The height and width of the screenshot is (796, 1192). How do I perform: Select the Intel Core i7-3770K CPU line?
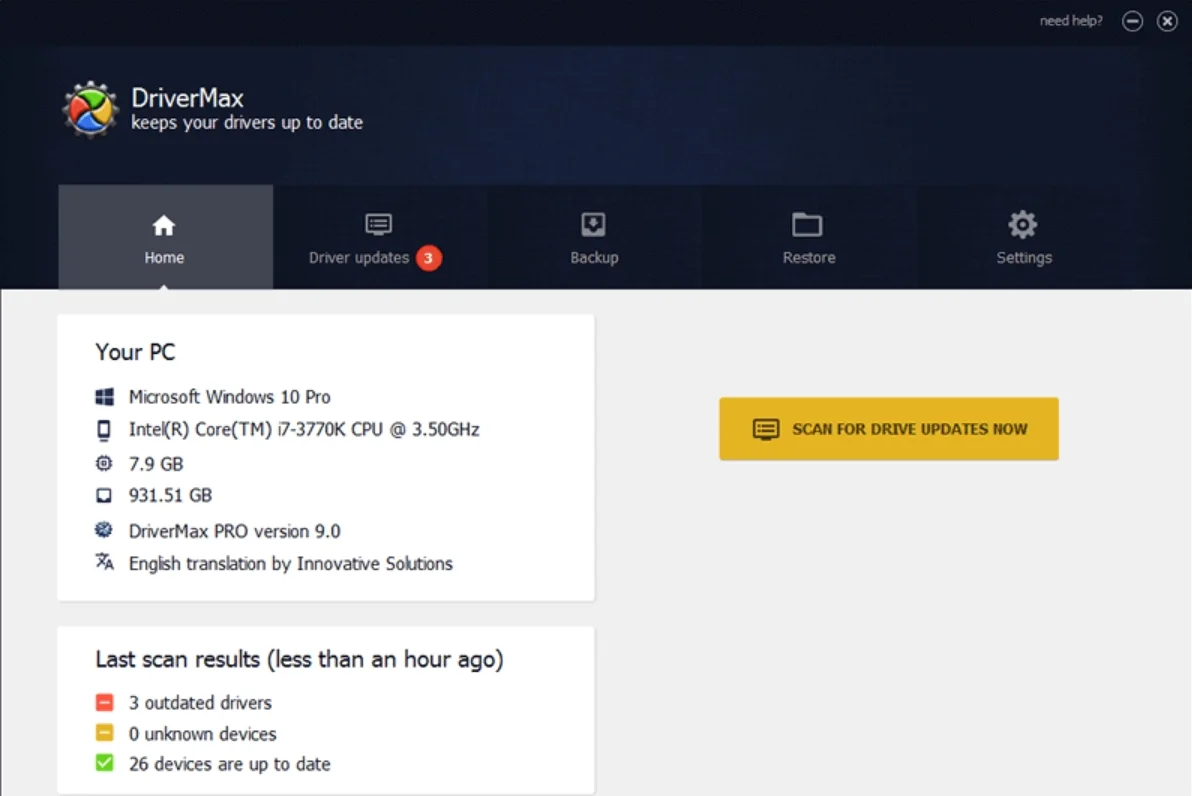pyautogui.click(x=304, y=430)
